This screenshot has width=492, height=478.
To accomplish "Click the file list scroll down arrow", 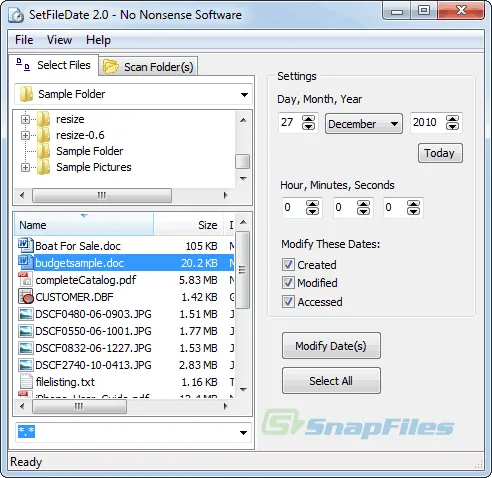I will tap(243, 389).
